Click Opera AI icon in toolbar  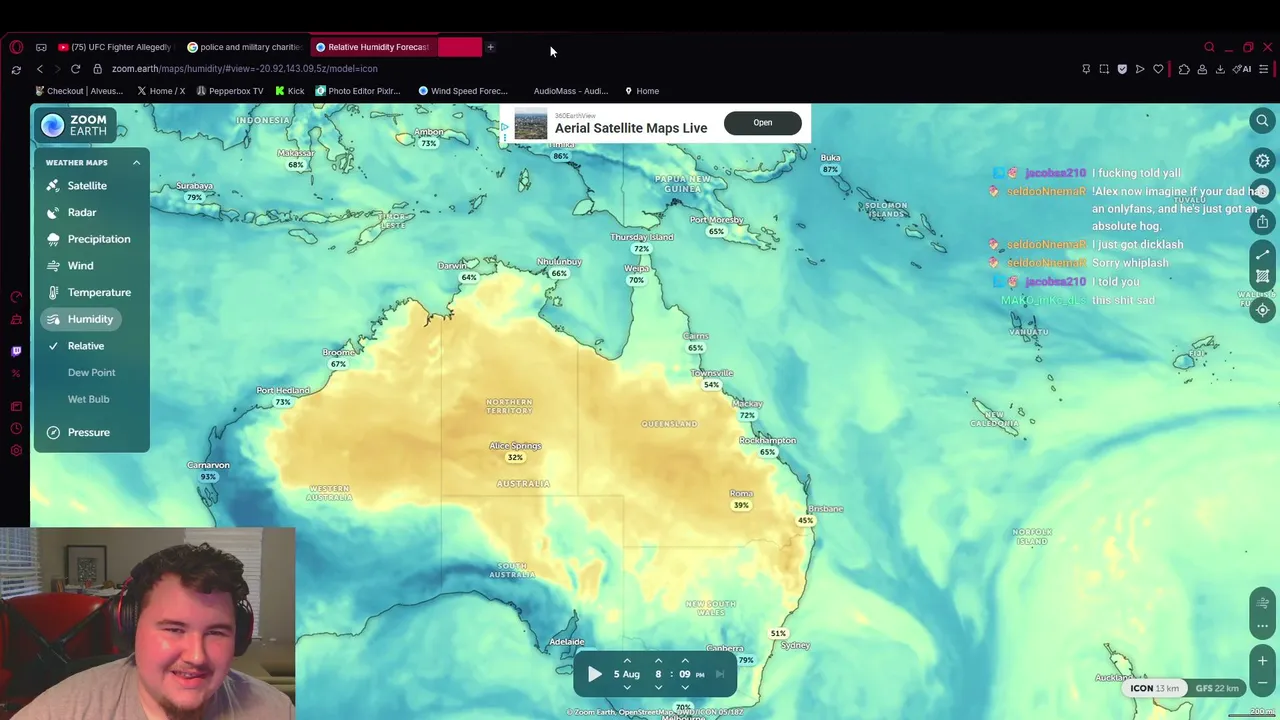point(1242,69)
